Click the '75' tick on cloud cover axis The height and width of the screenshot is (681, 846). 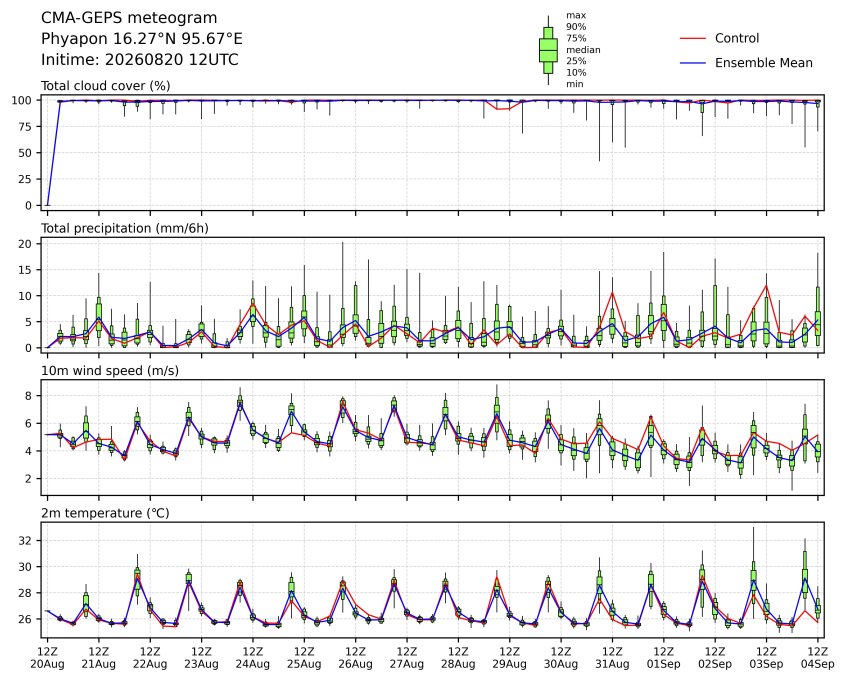coord(25,126)
